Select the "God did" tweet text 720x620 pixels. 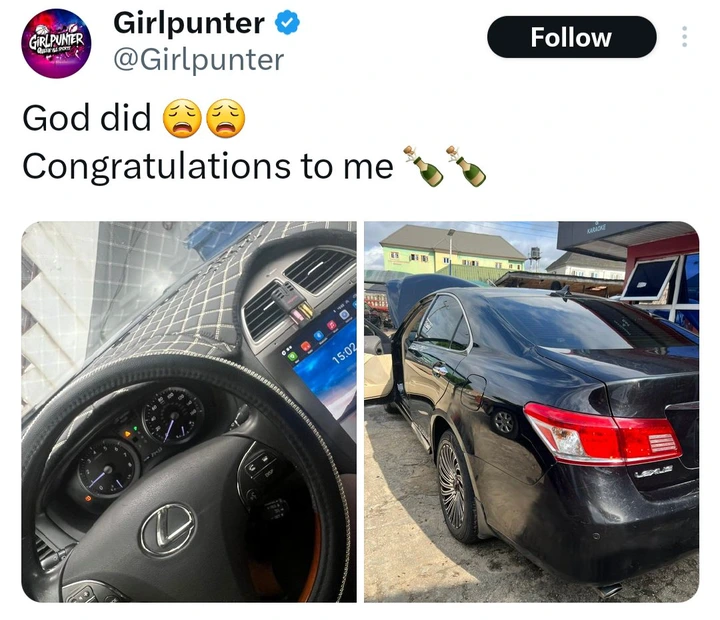pyautogui.click(x=87, y=118)
